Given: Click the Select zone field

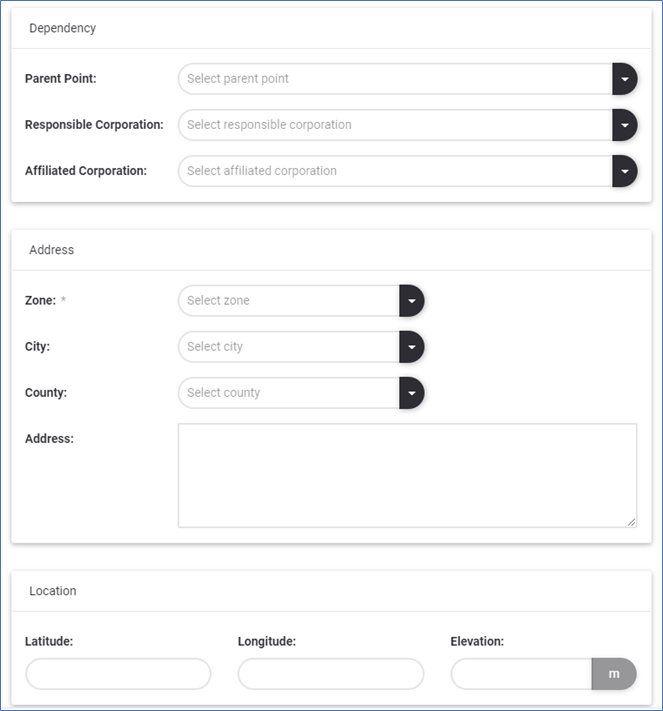Looking at the screenshot, I should tap(288, 301).
